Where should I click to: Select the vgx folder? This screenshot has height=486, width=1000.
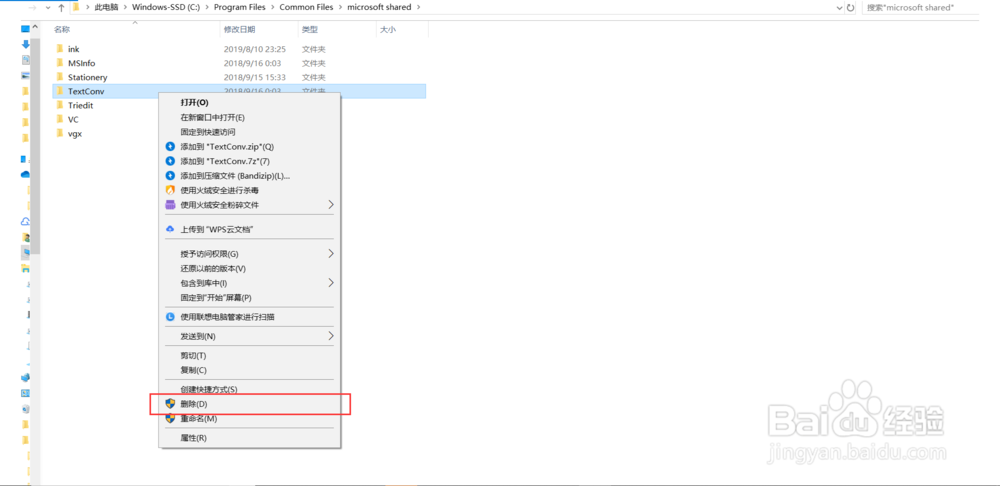(x=75, y=134)
